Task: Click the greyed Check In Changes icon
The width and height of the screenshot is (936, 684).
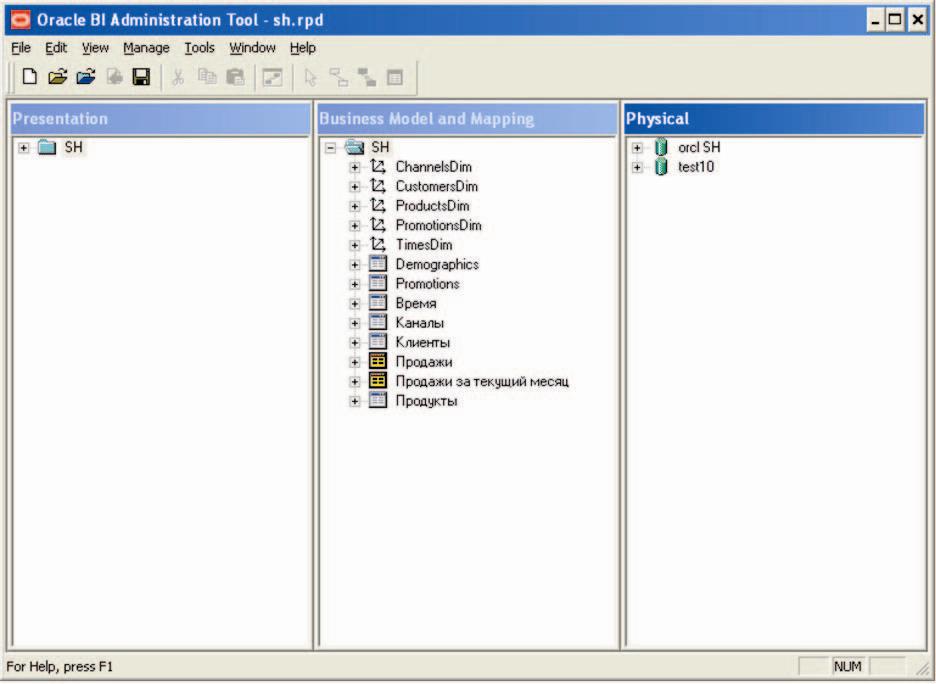Action: [x=114, y=76]
